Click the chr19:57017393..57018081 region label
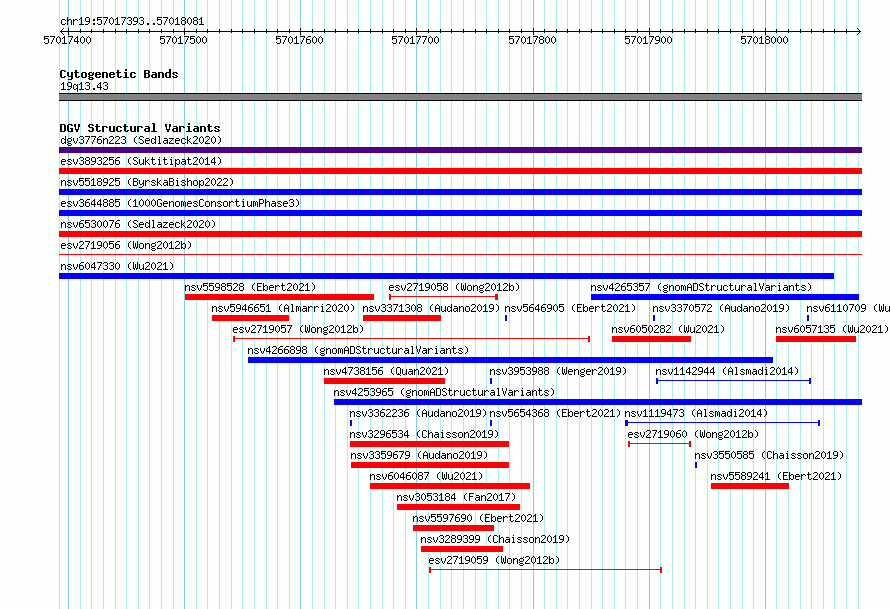 click(132, 22)
